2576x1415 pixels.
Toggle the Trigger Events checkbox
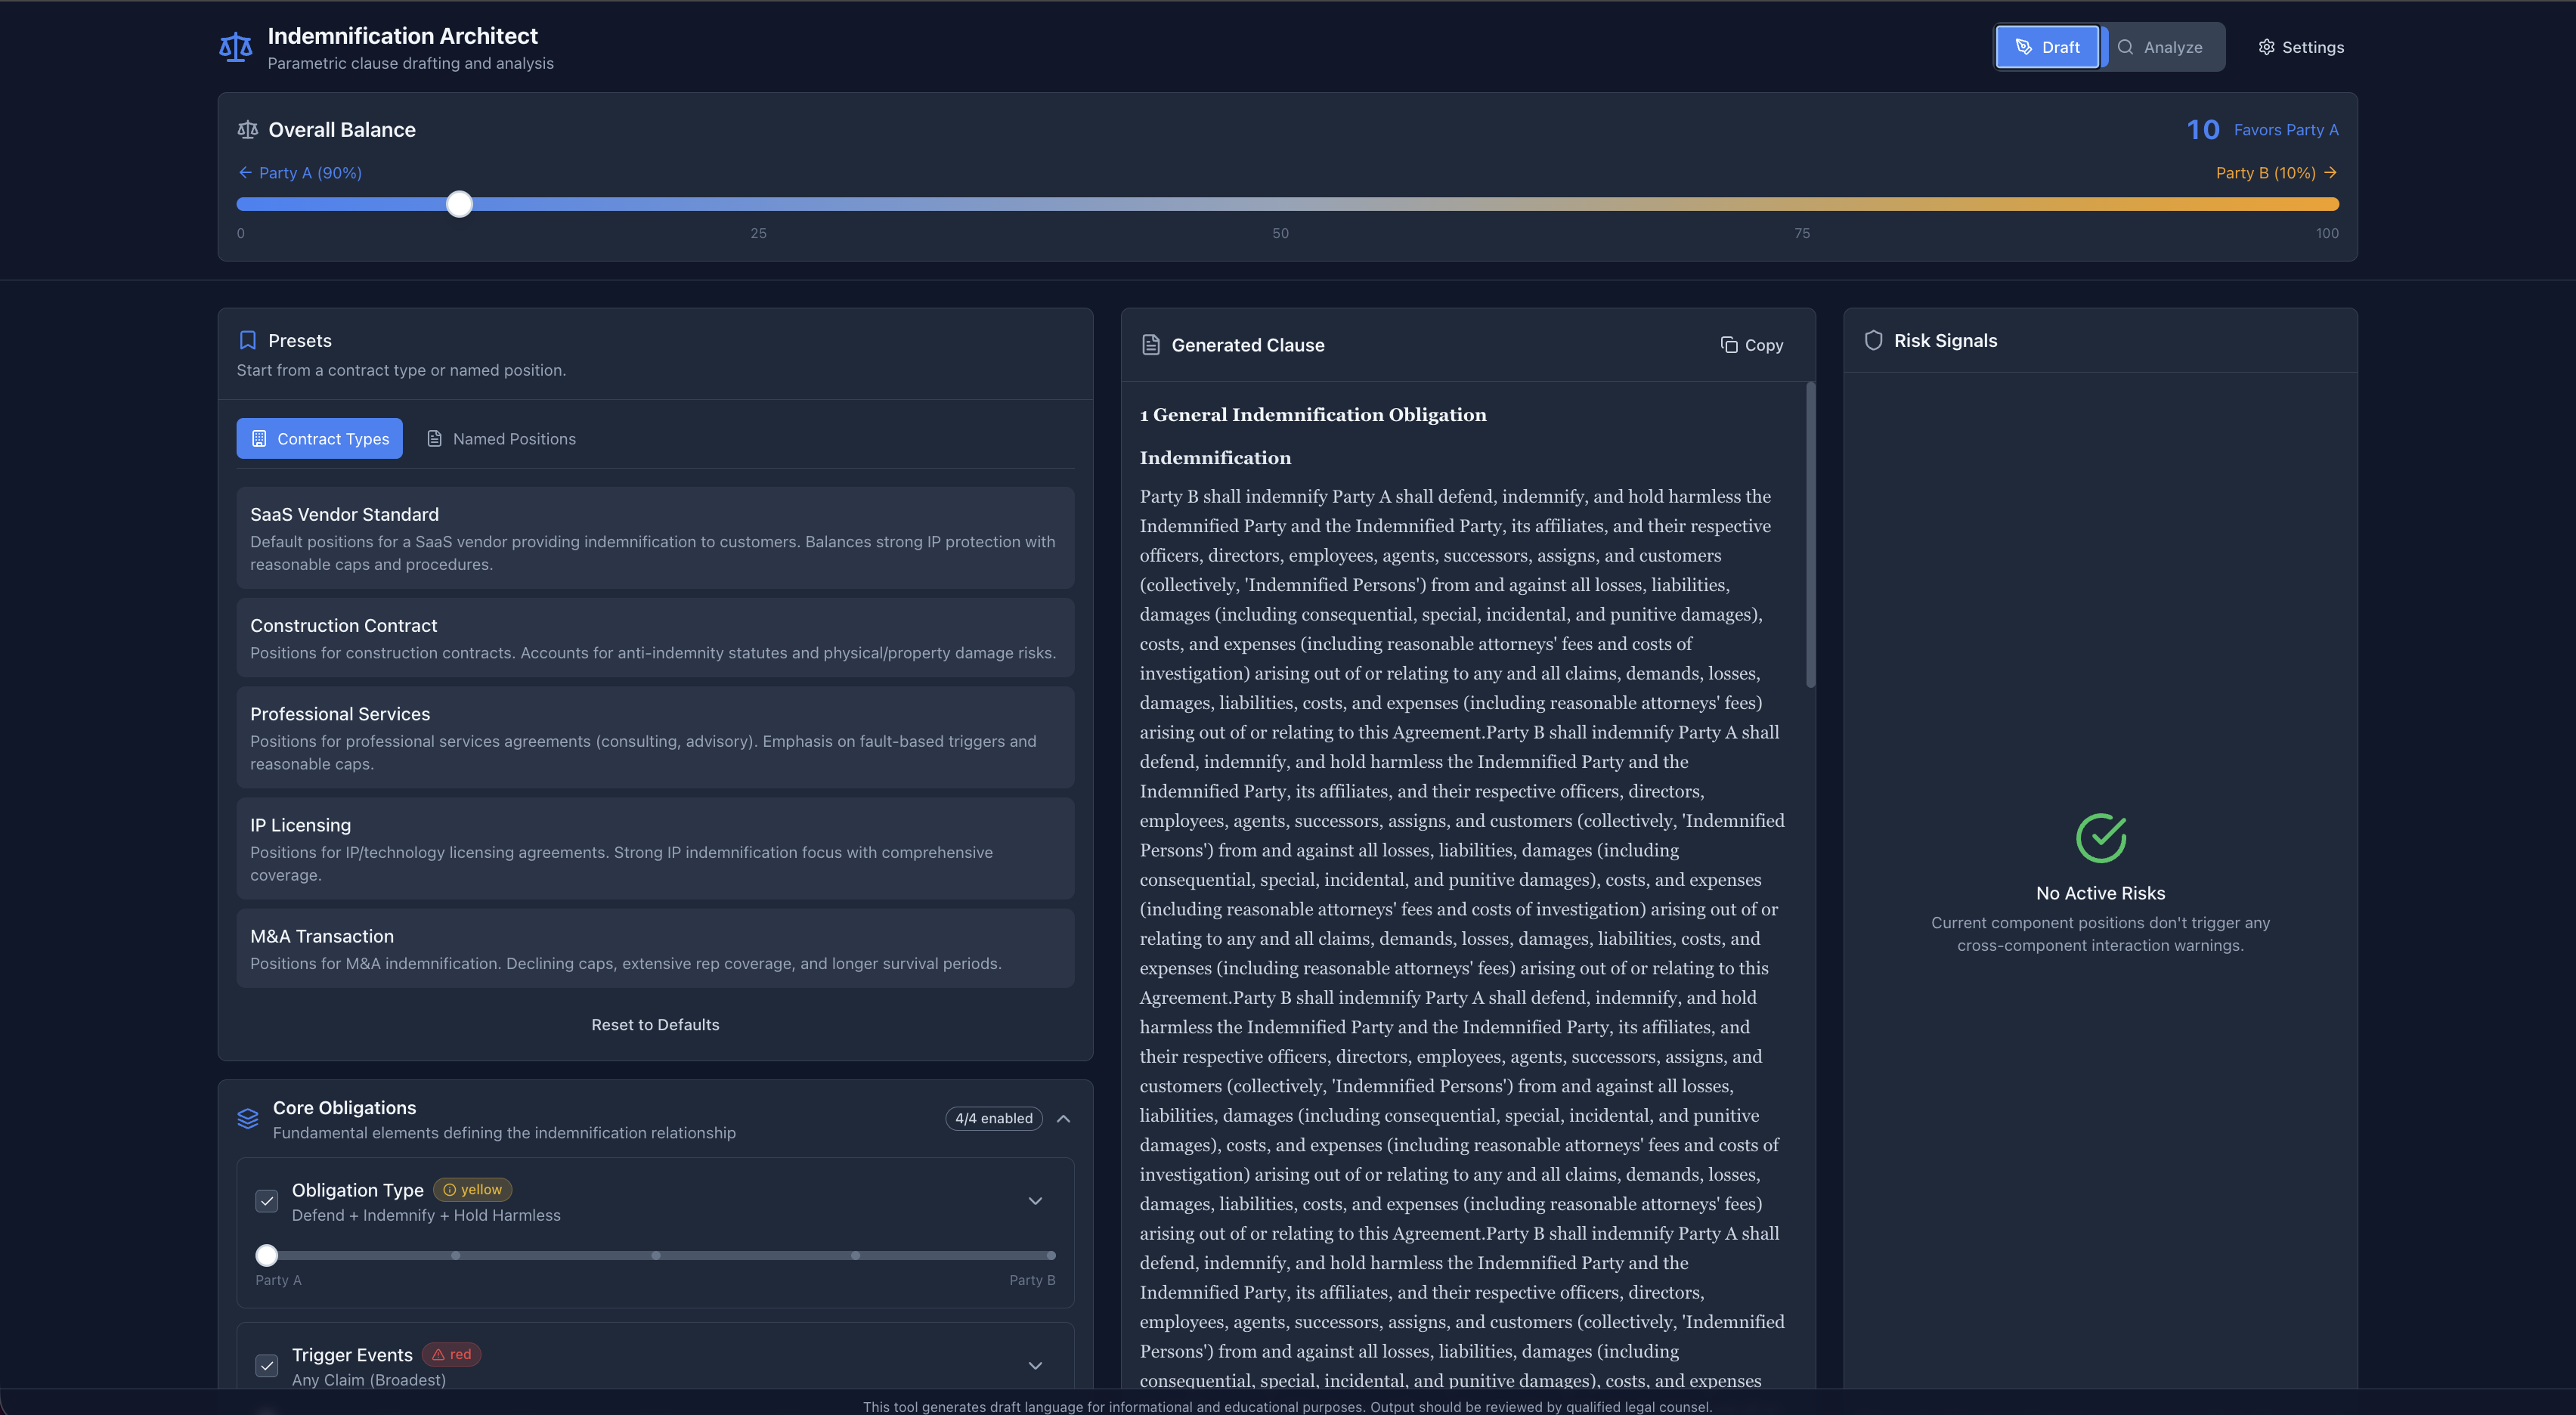point(267,1365)
